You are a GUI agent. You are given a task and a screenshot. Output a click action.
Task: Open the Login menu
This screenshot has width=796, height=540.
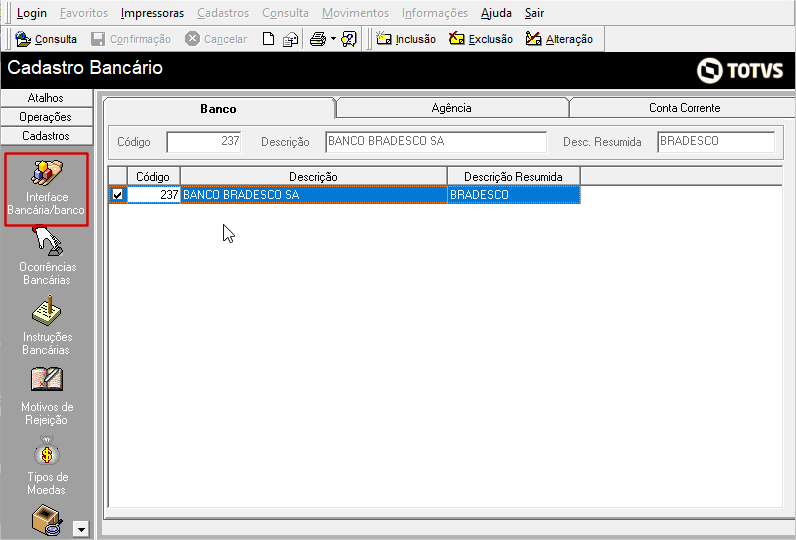[x=31, y=13]
